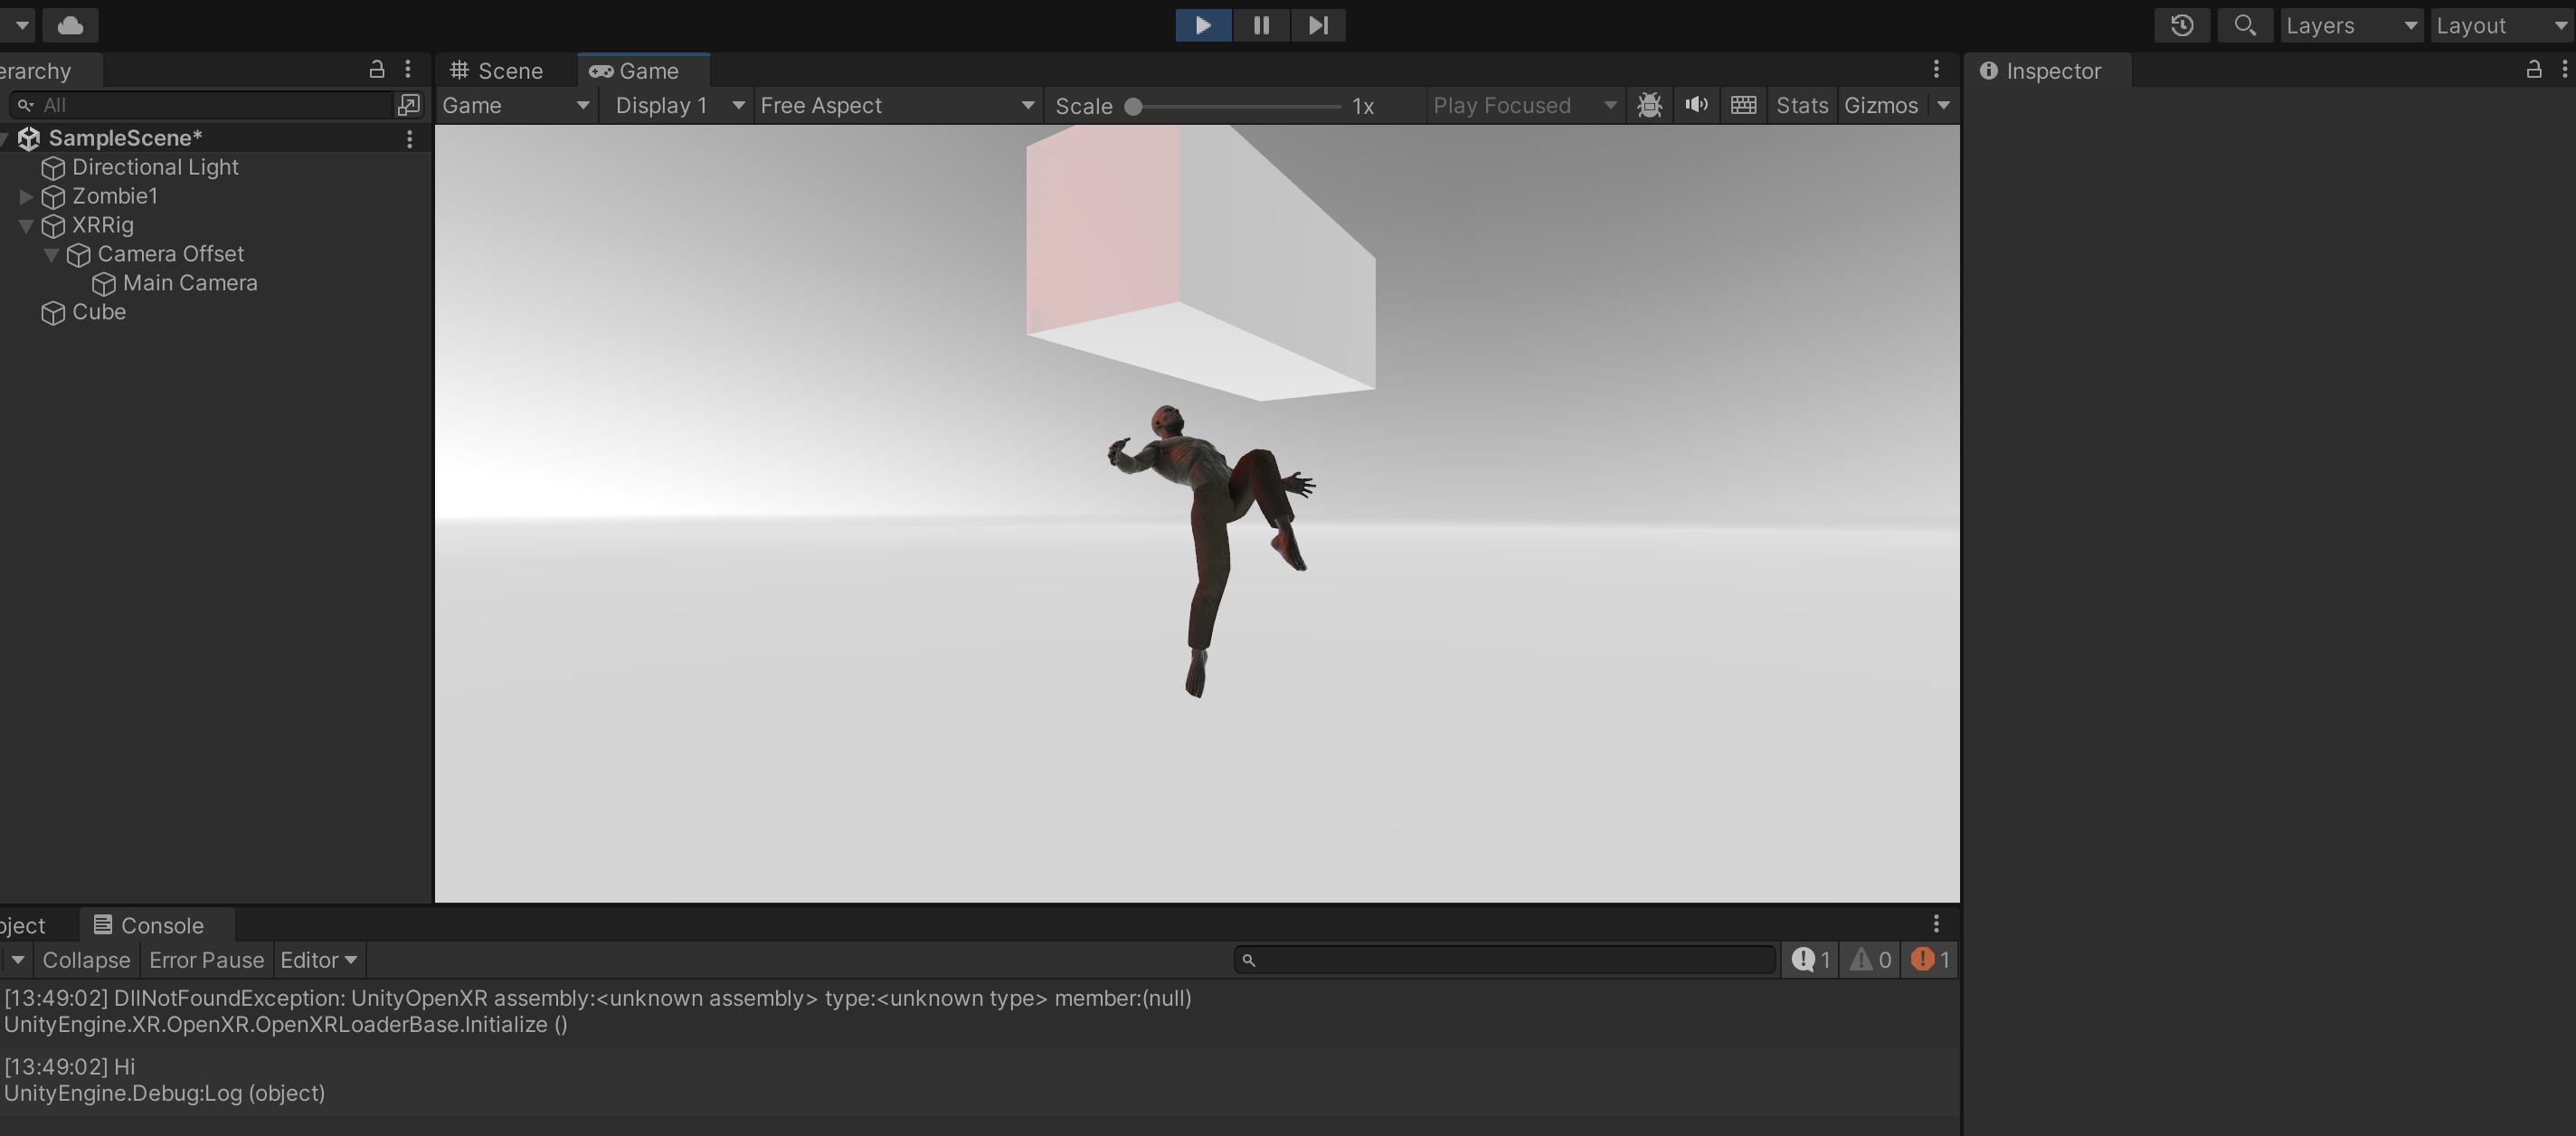Toggle the shortcuts keyboard icon
Viewport: 2576px width, 1136px height.
1743,105
